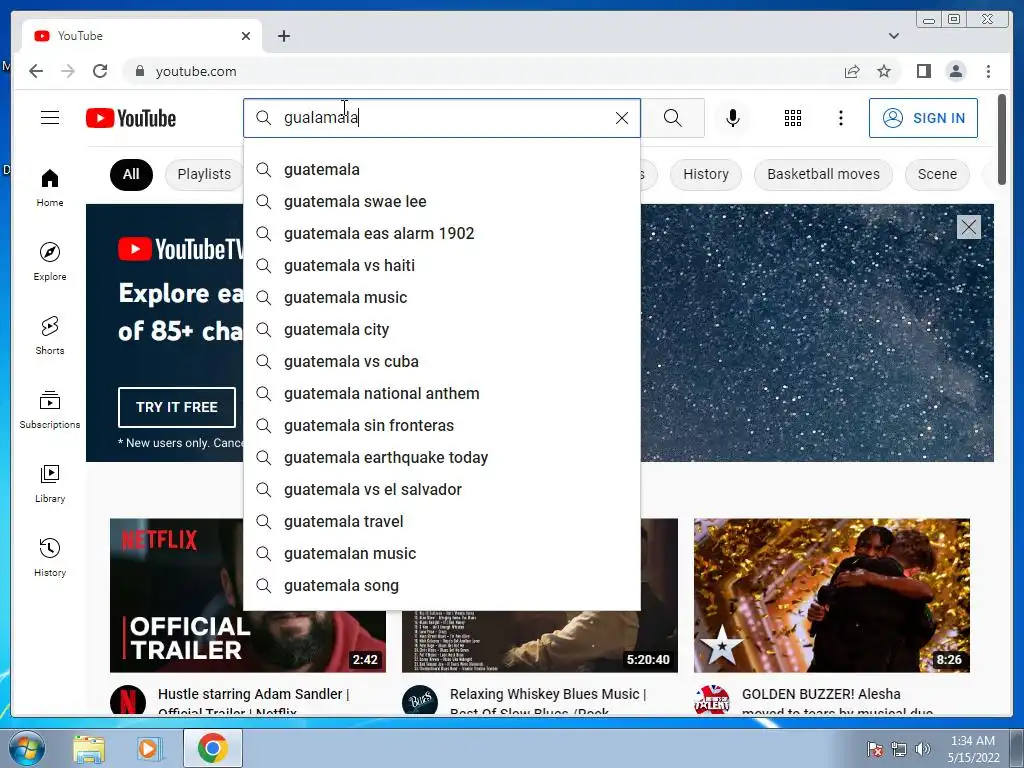1024x768 pixels.
Task: Close the YouTube tab
Action: pyautogui.click(x=246, y=36)
